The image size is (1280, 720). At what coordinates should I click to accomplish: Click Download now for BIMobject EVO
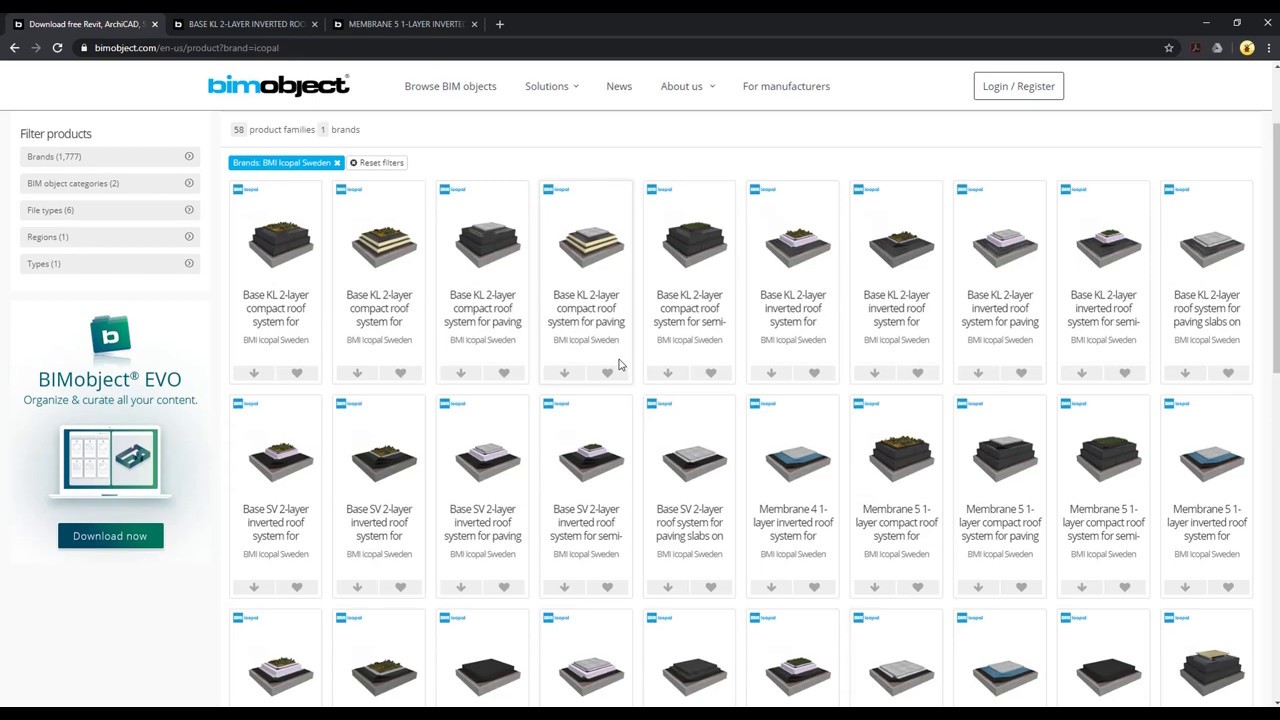tap(110, 536)
